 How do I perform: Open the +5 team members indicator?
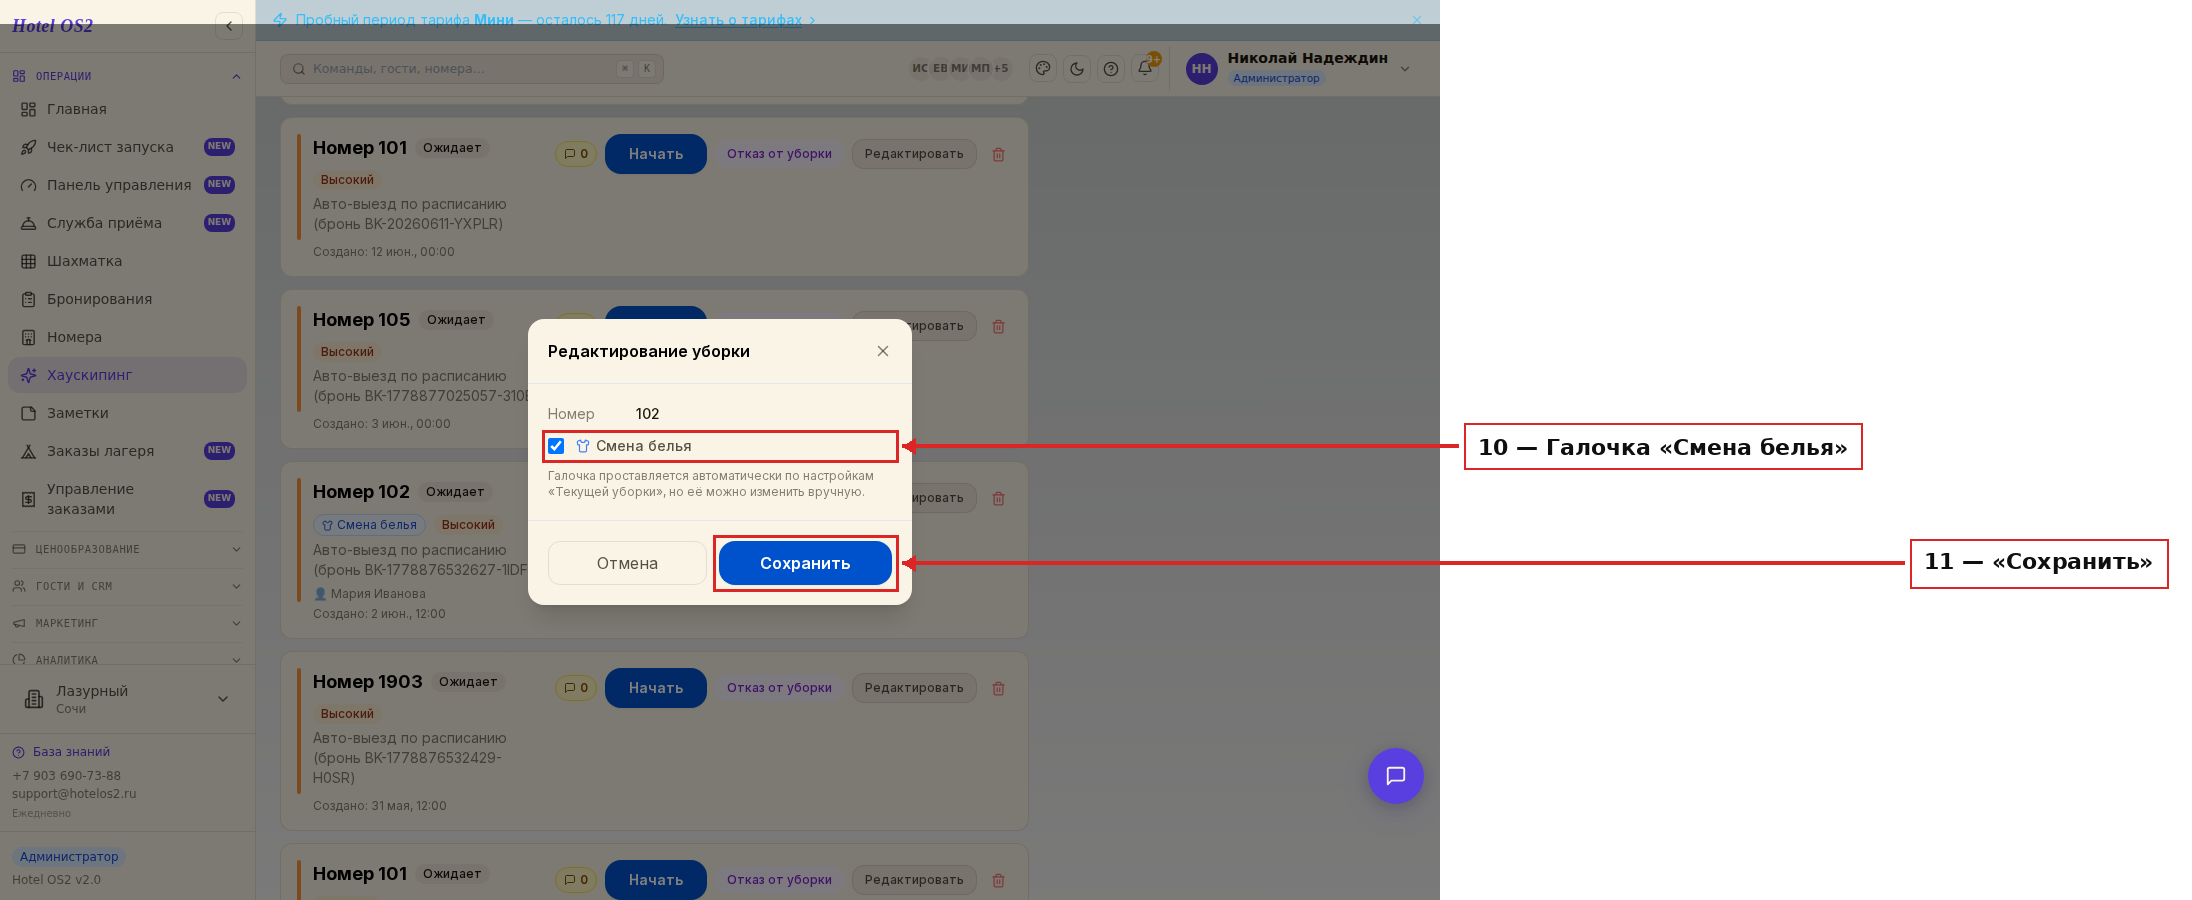pos(1001,68)
